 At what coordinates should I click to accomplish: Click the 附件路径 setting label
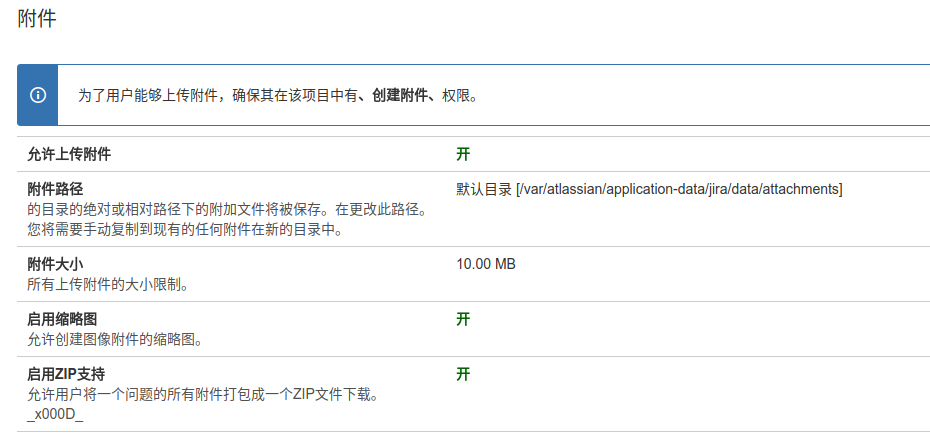coord(55,189)
